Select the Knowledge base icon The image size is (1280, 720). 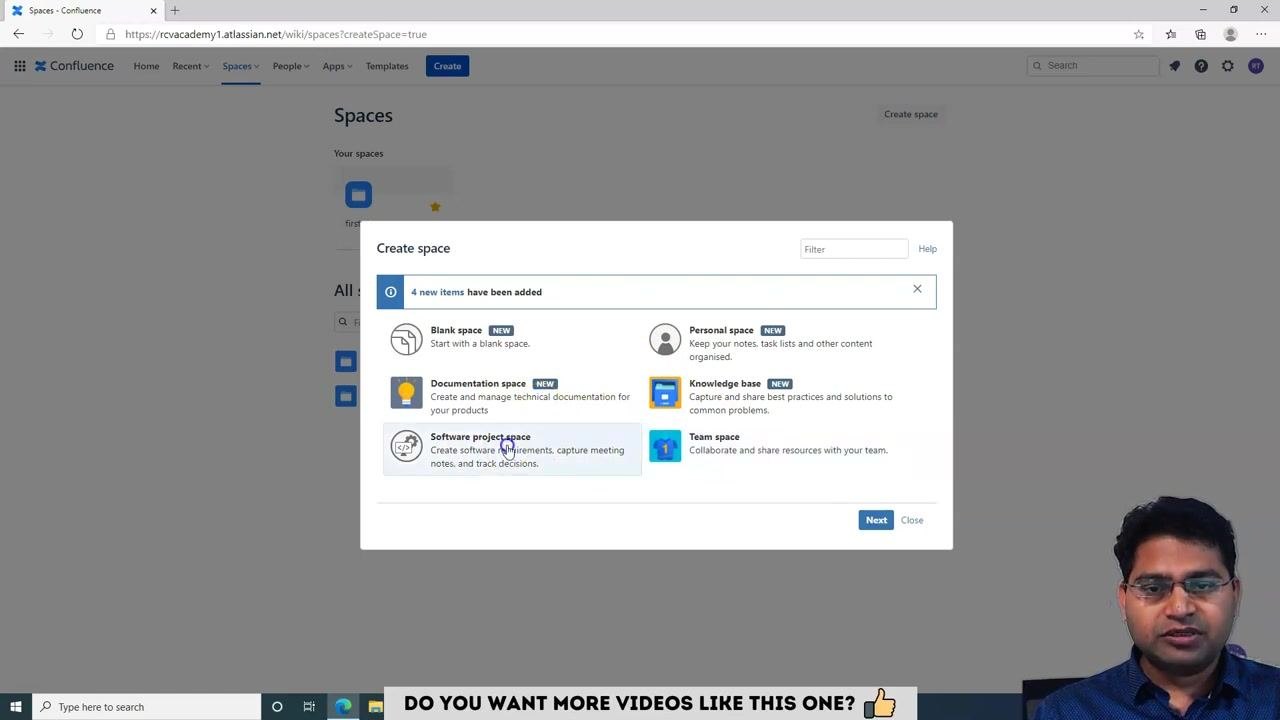665,393
